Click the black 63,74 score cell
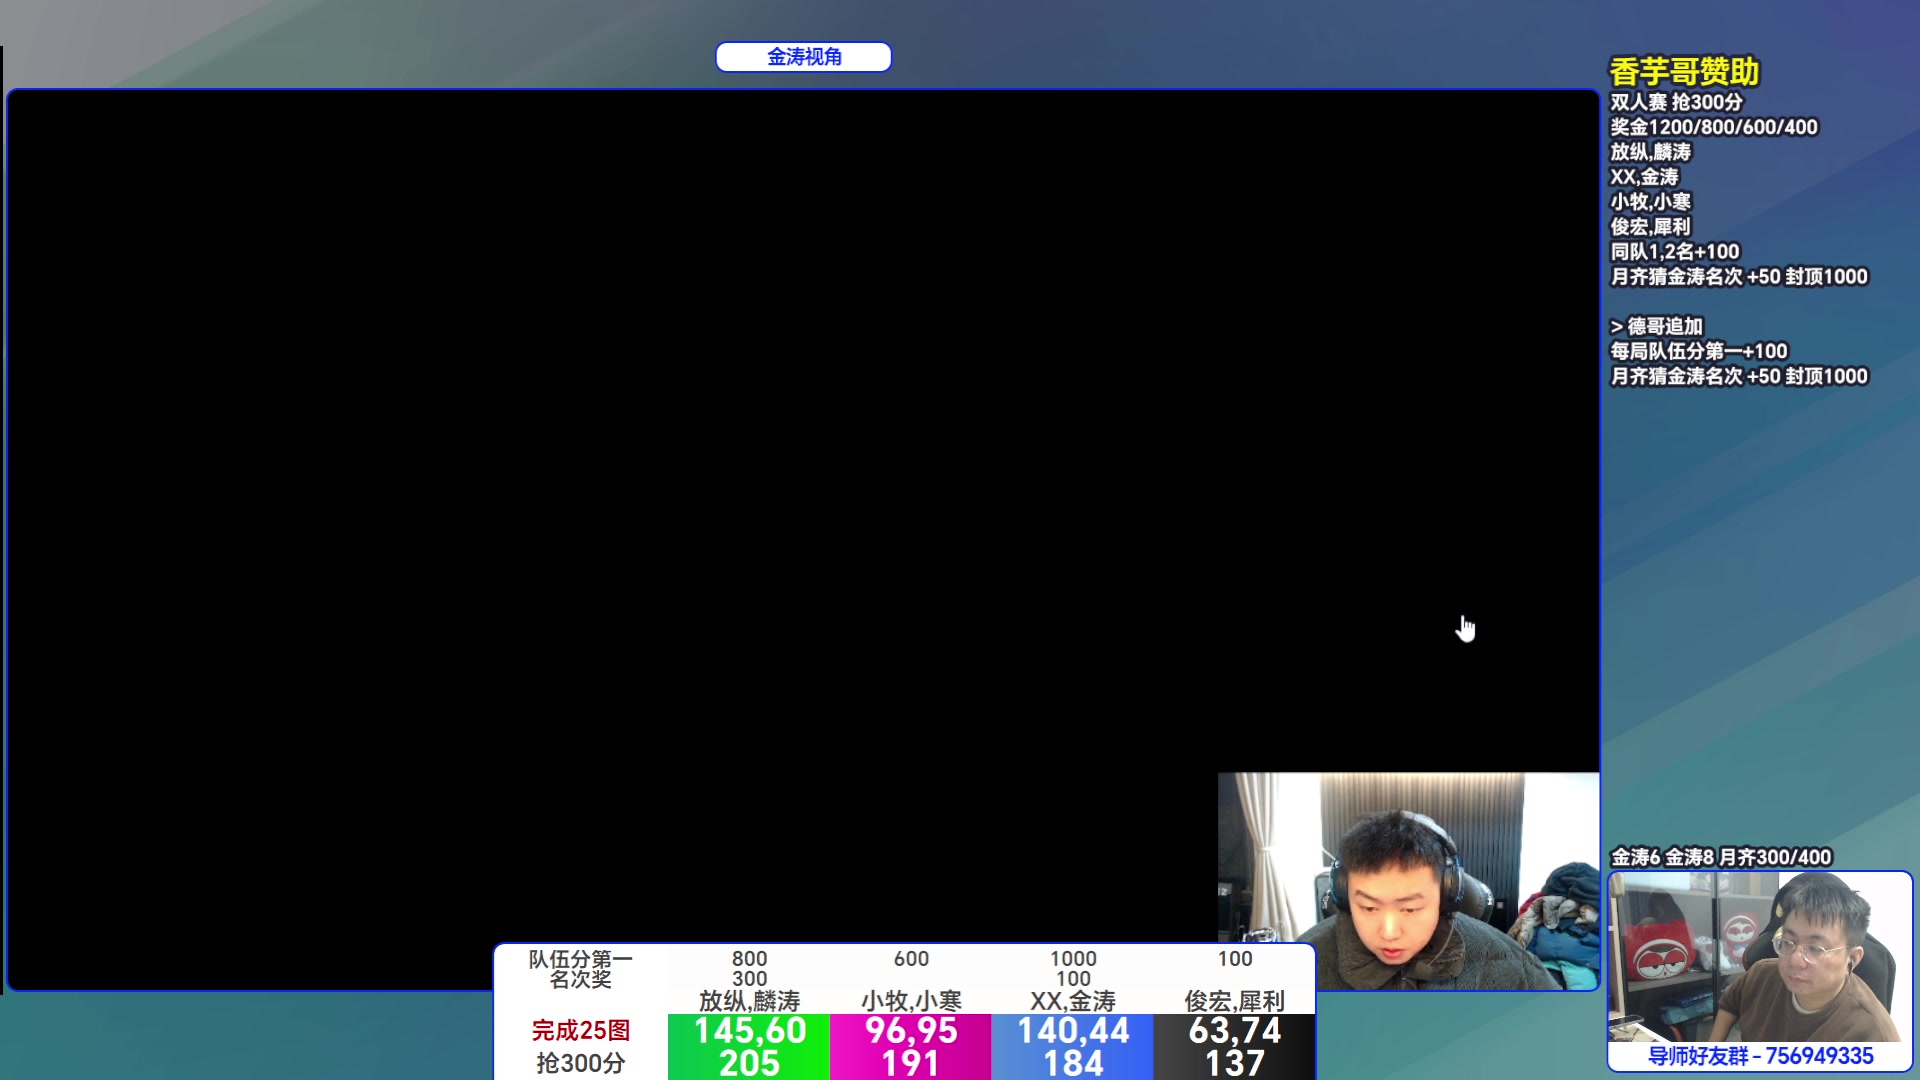The height and width of the screenshot is (1080, 1920). [1235, 1031]
